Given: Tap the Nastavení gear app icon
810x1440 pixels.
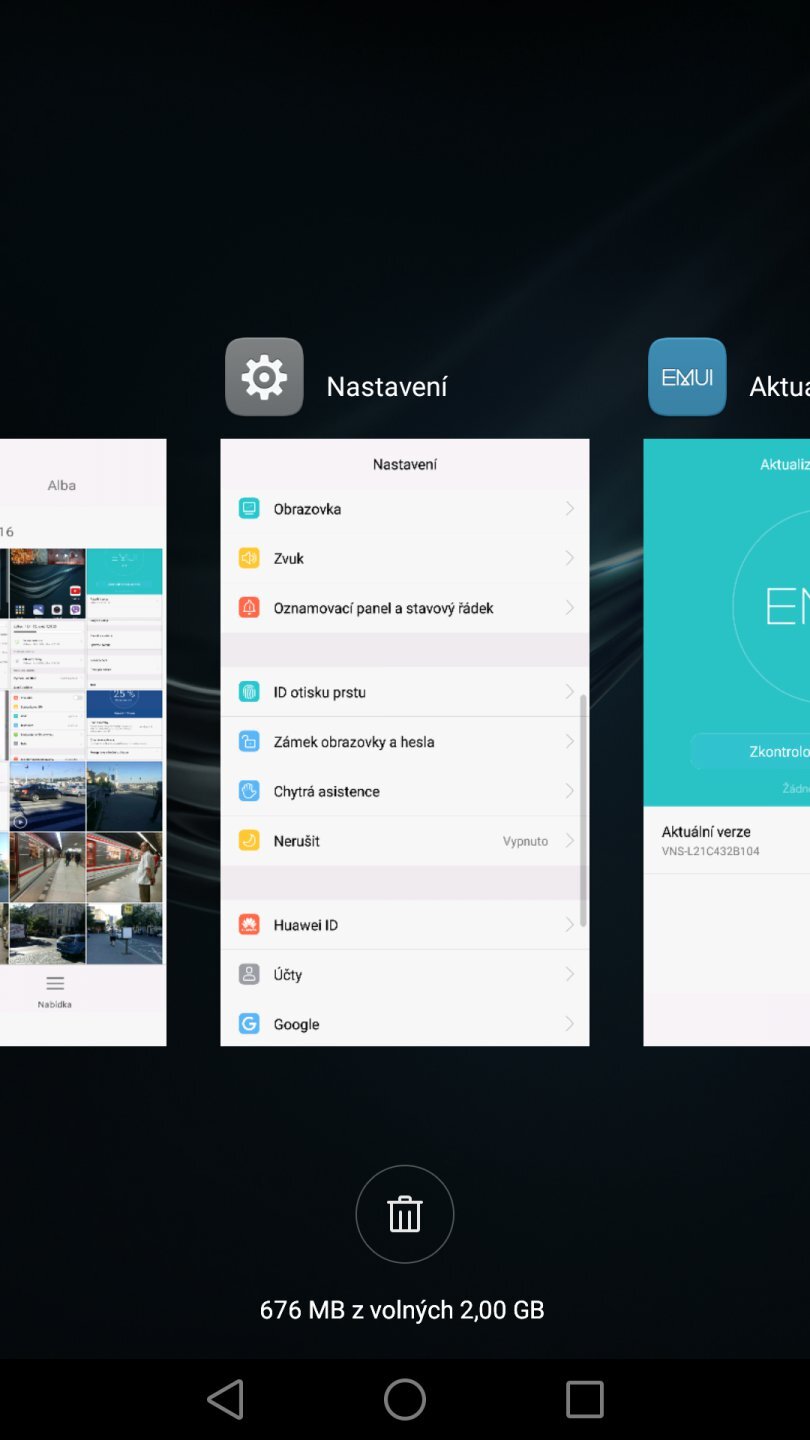Looking at the screenshot, I should click(x=264, y=377).
